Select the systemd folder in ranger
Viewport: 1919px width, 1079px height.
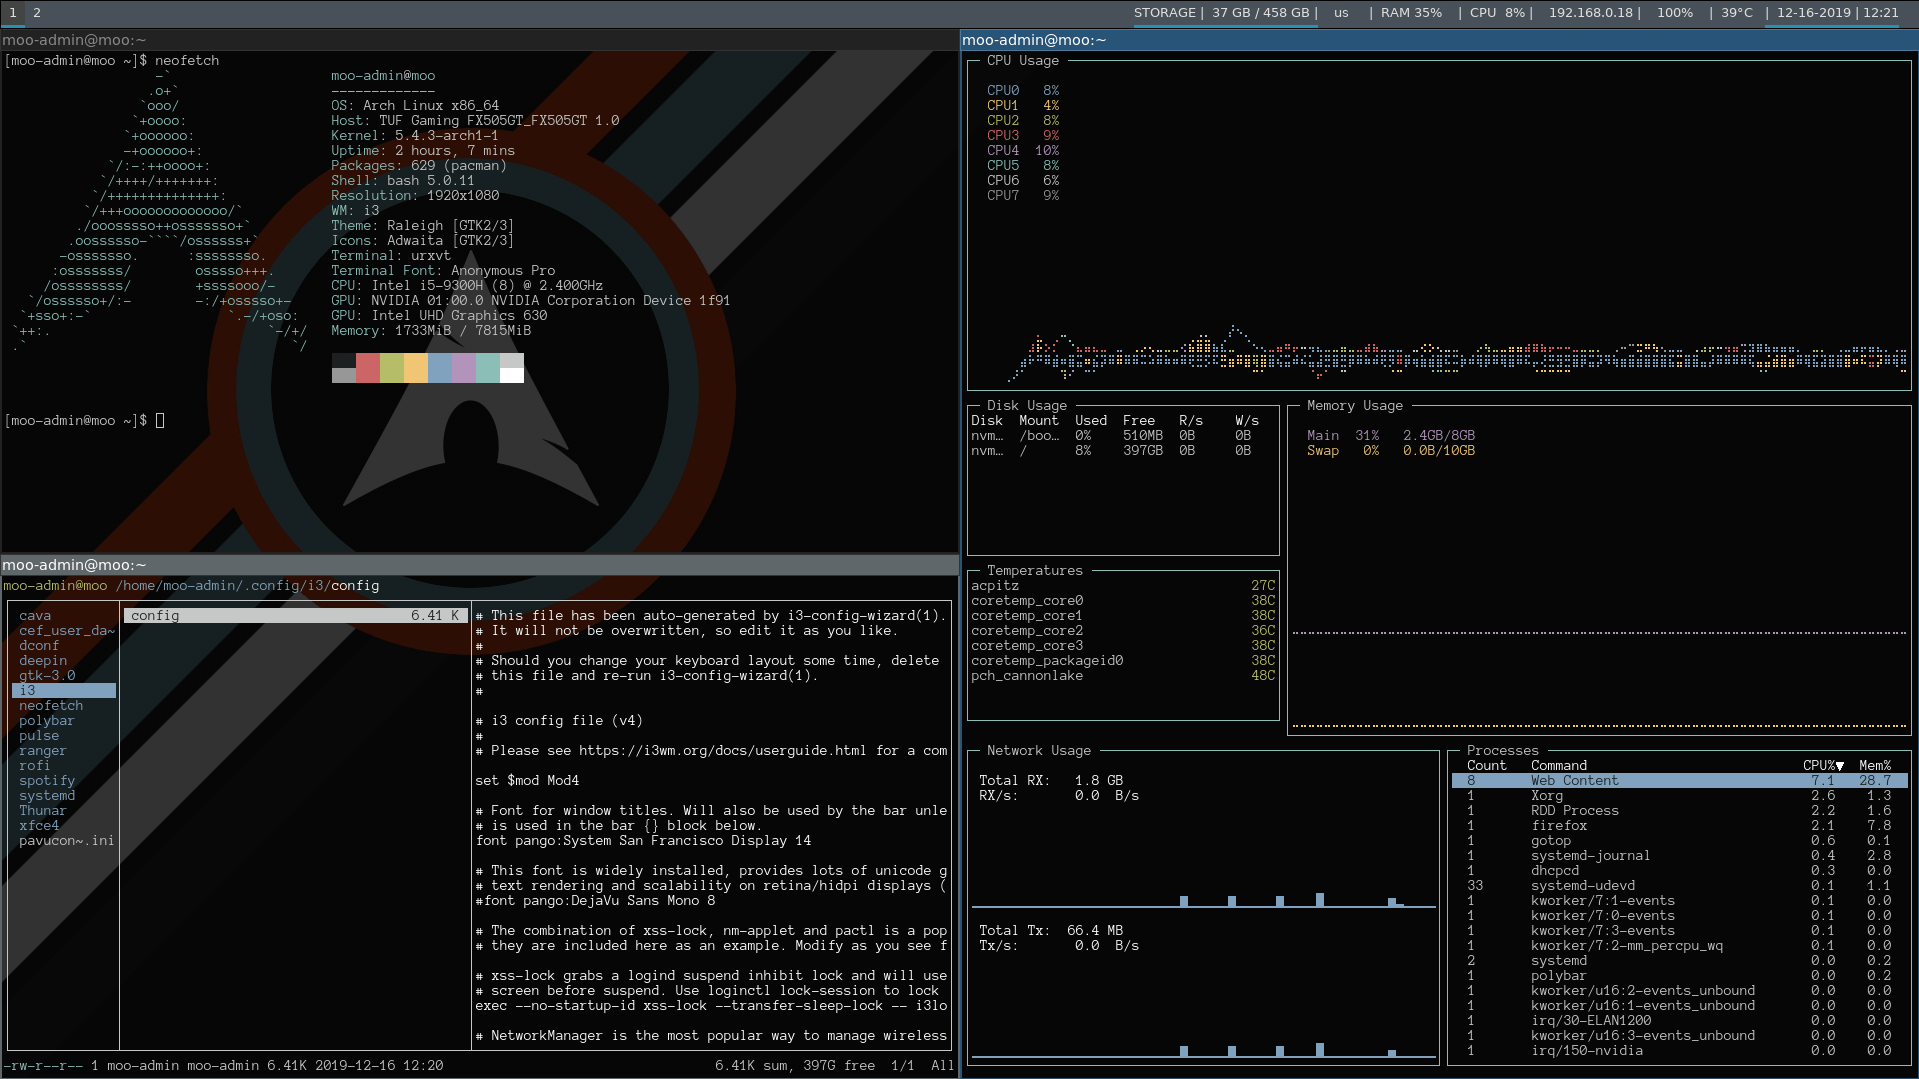point(64,796)
